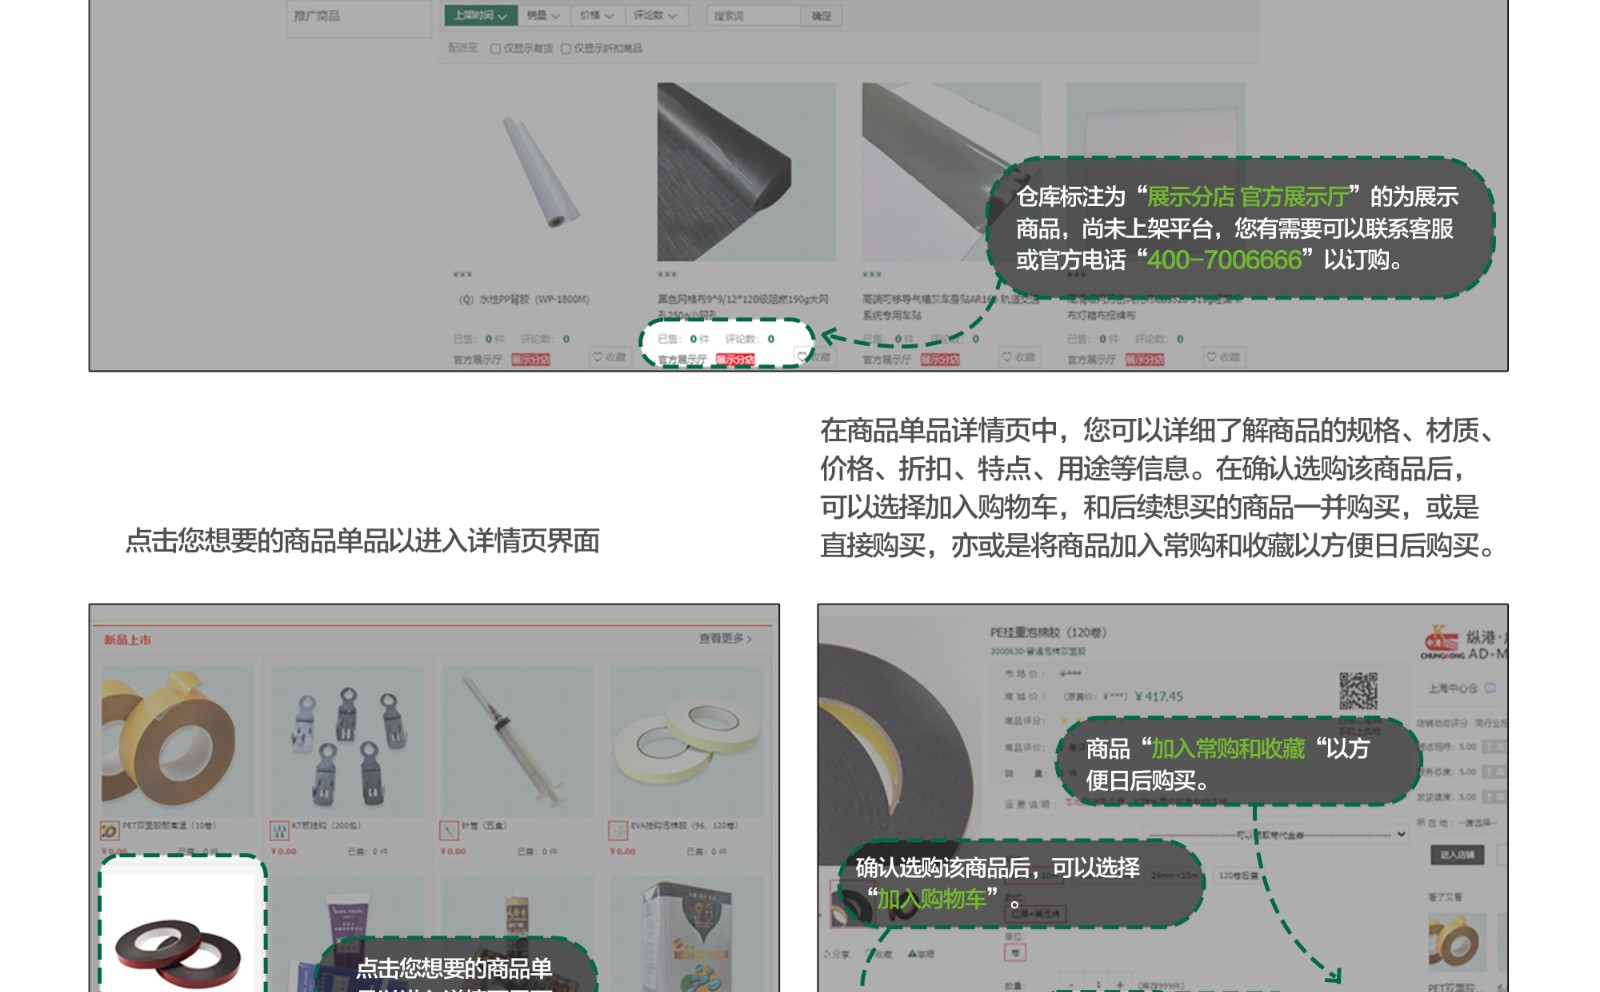Tick the 仅显示折扣商品 checkbox
This screenshot has width=1600, height=992.
click(566, 48)
